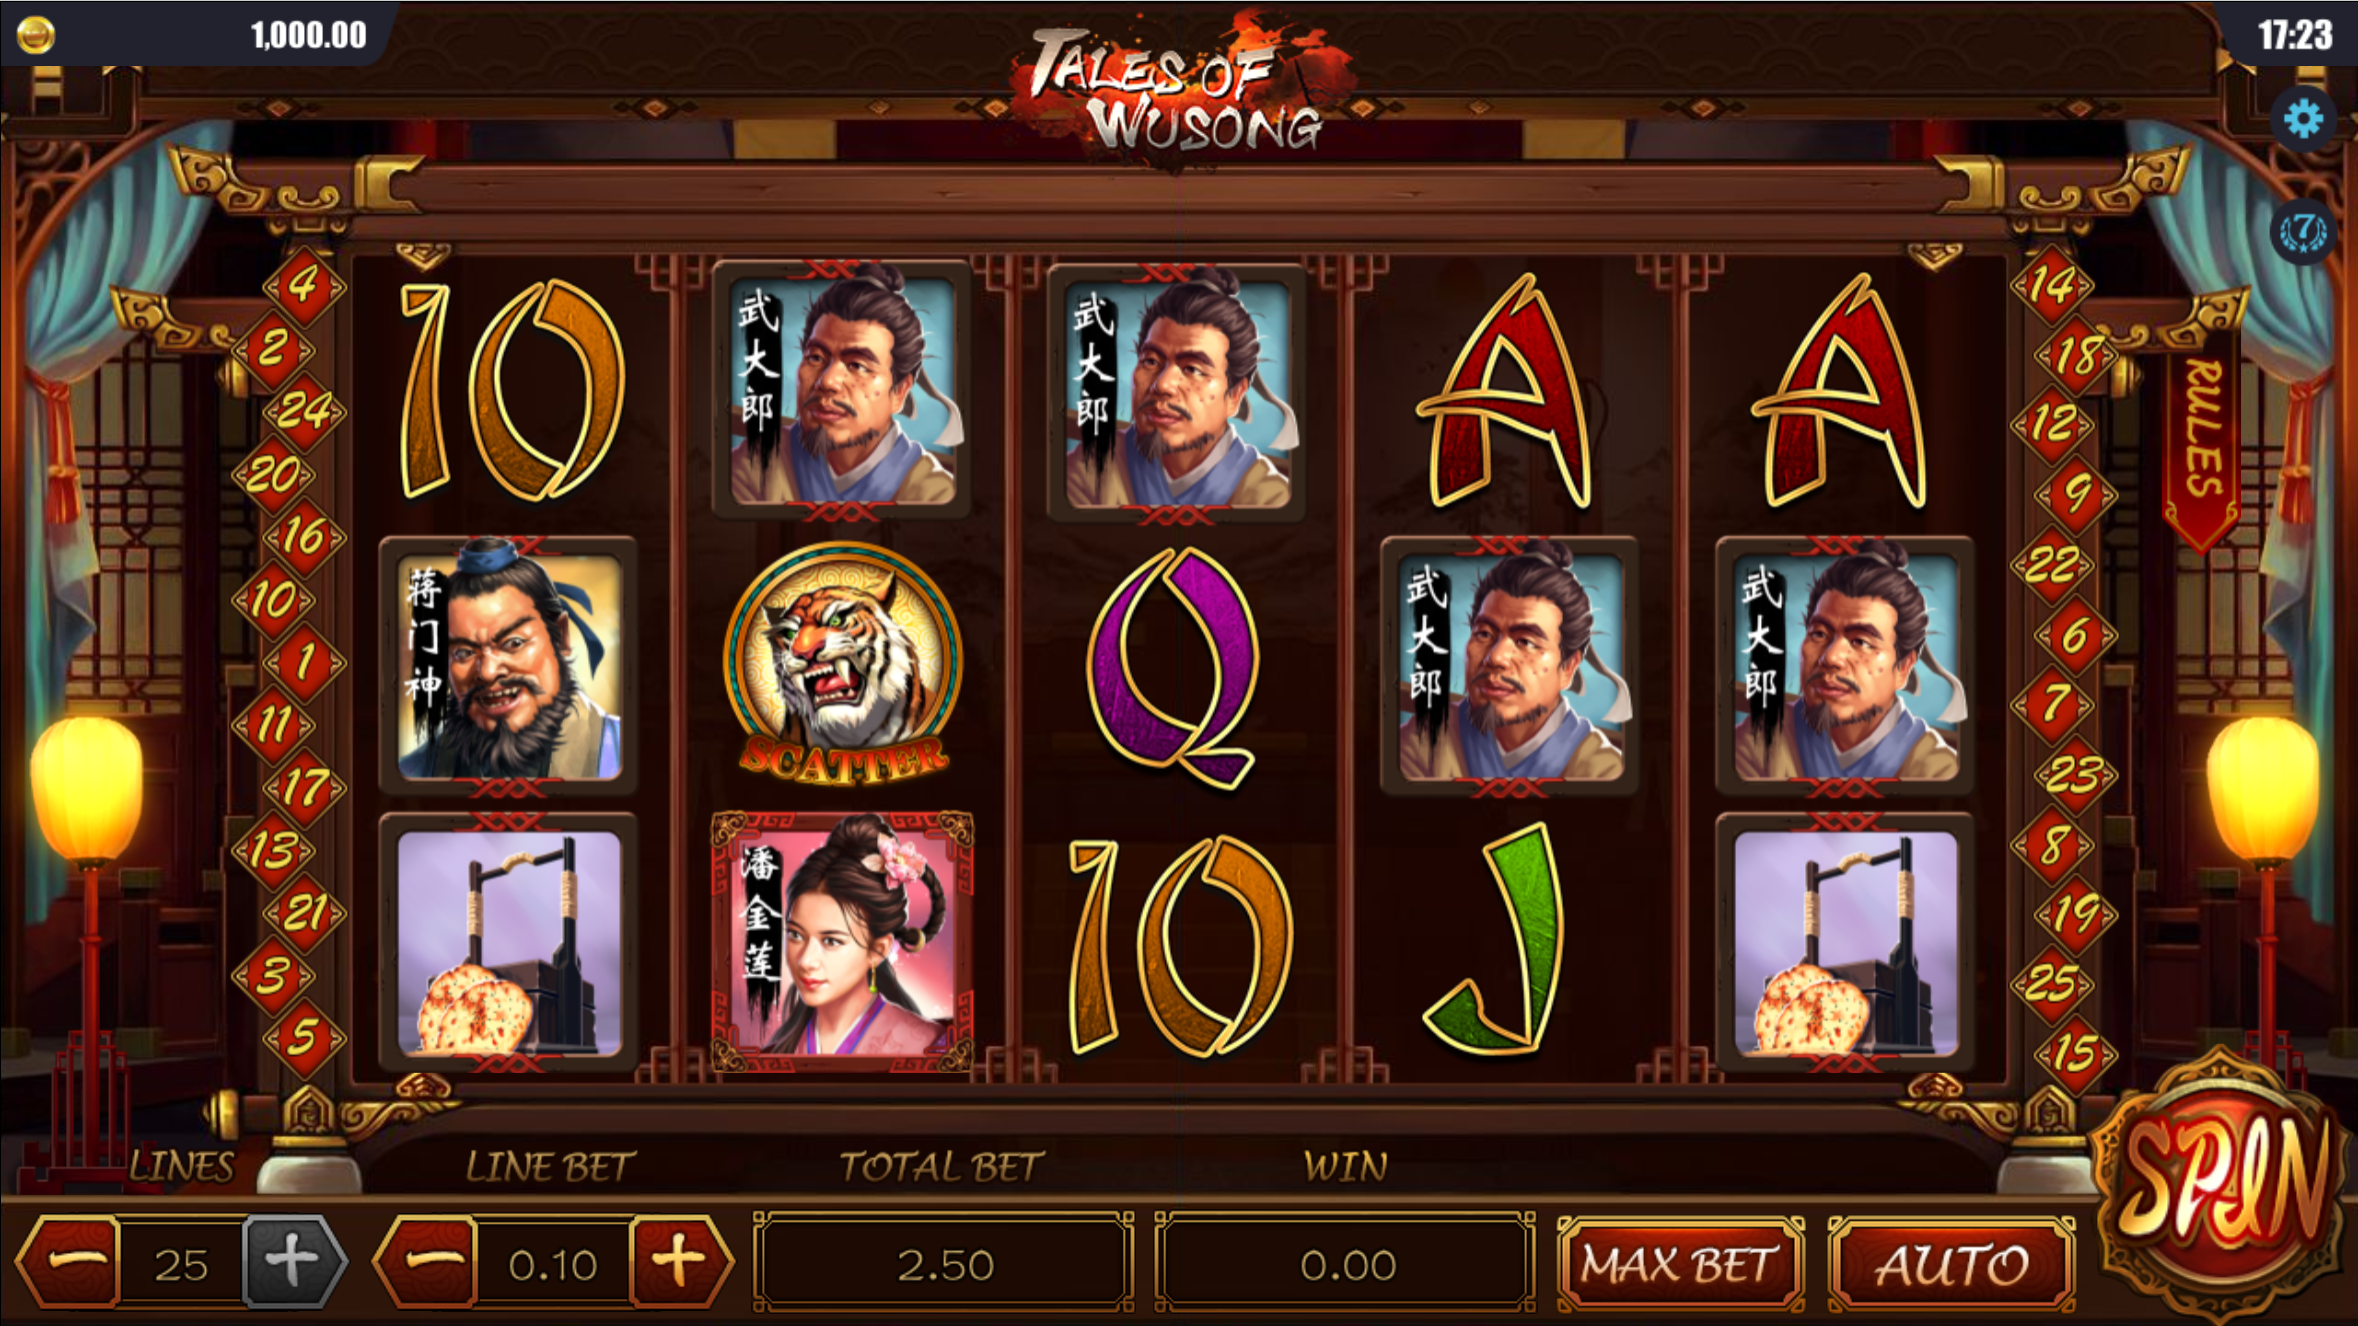
Task: Click the lady portrait symbol on reel two
Action: click(842, 941)
